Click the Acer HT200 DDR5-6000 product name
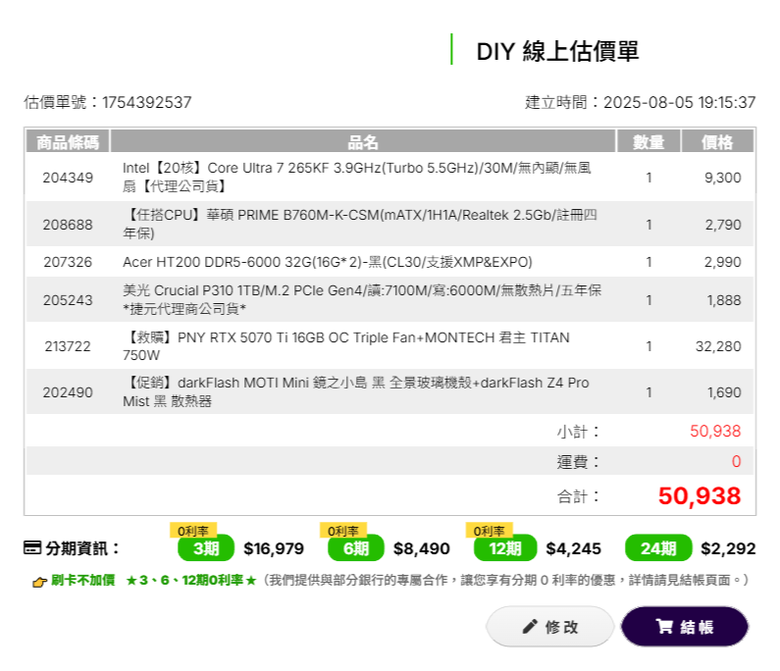 pos(327,262)
